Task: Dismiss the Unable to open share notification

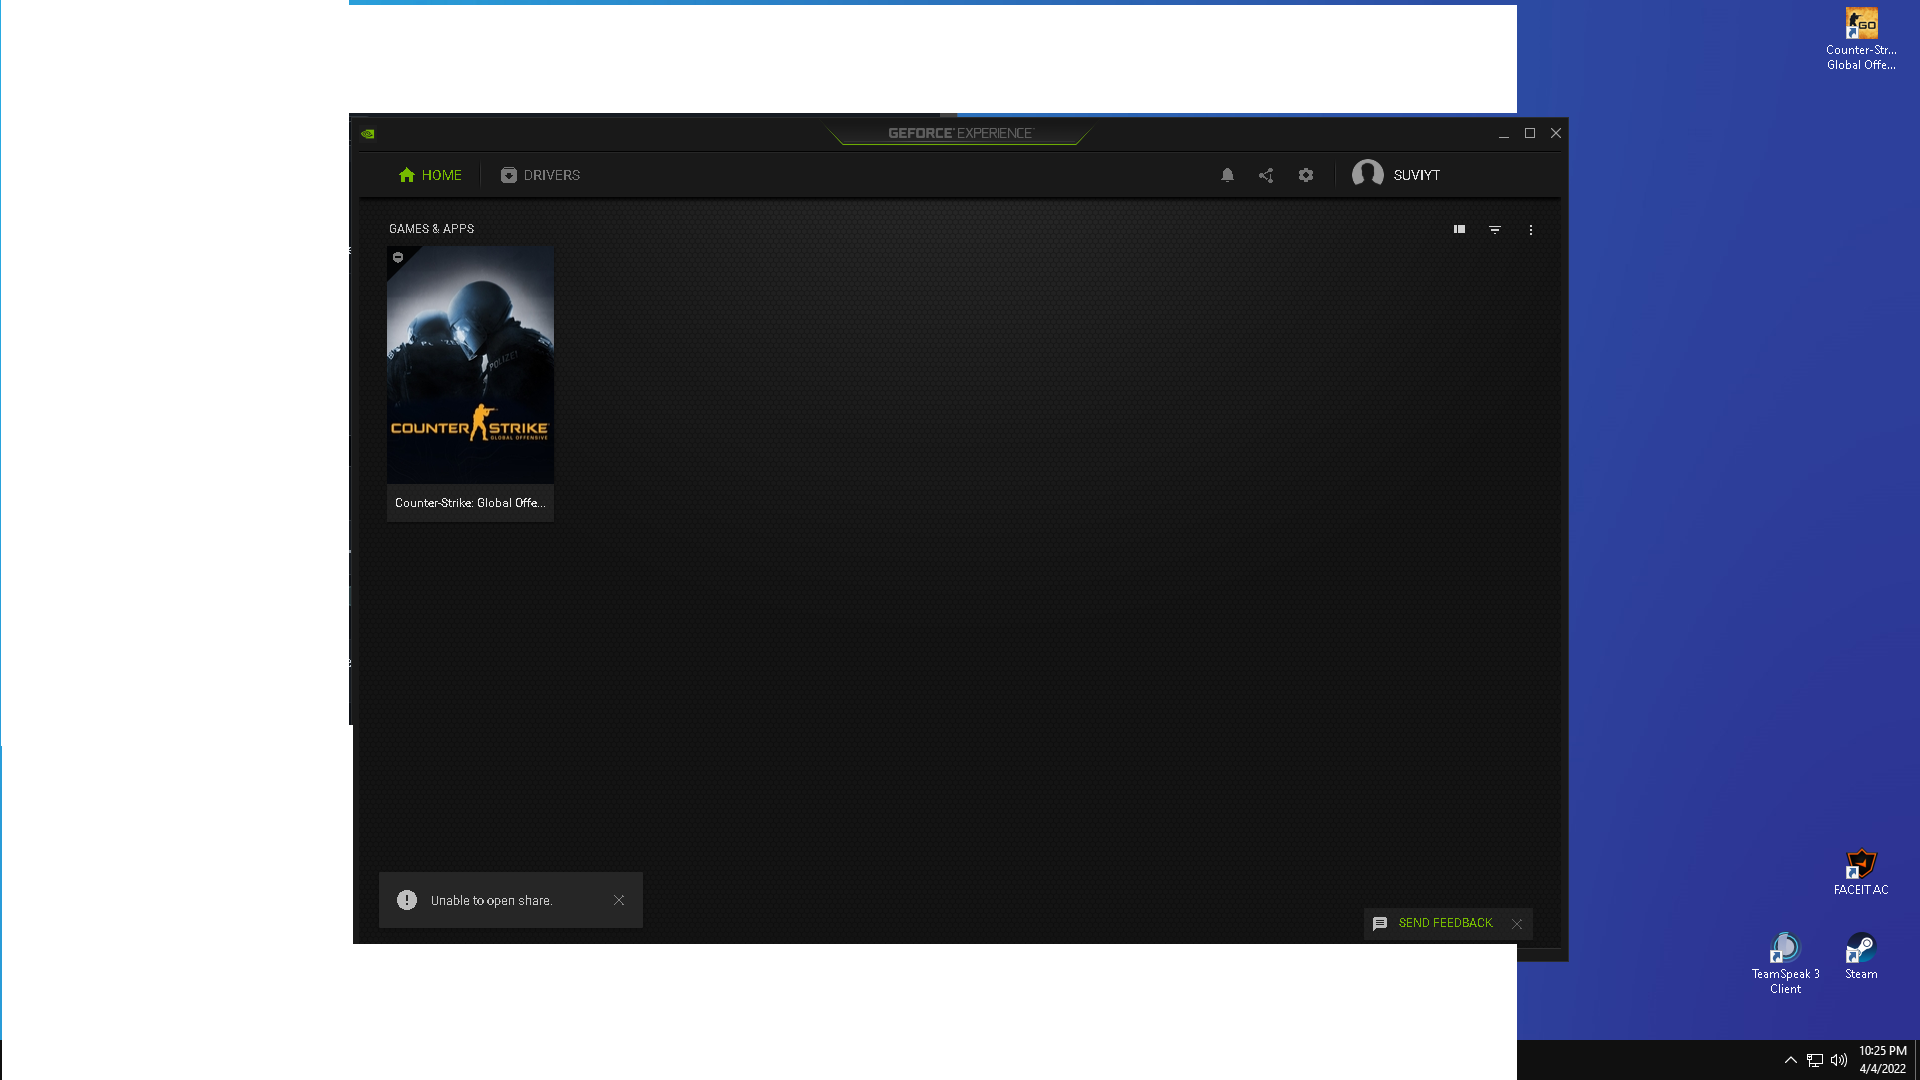Action: pos(619,900)
